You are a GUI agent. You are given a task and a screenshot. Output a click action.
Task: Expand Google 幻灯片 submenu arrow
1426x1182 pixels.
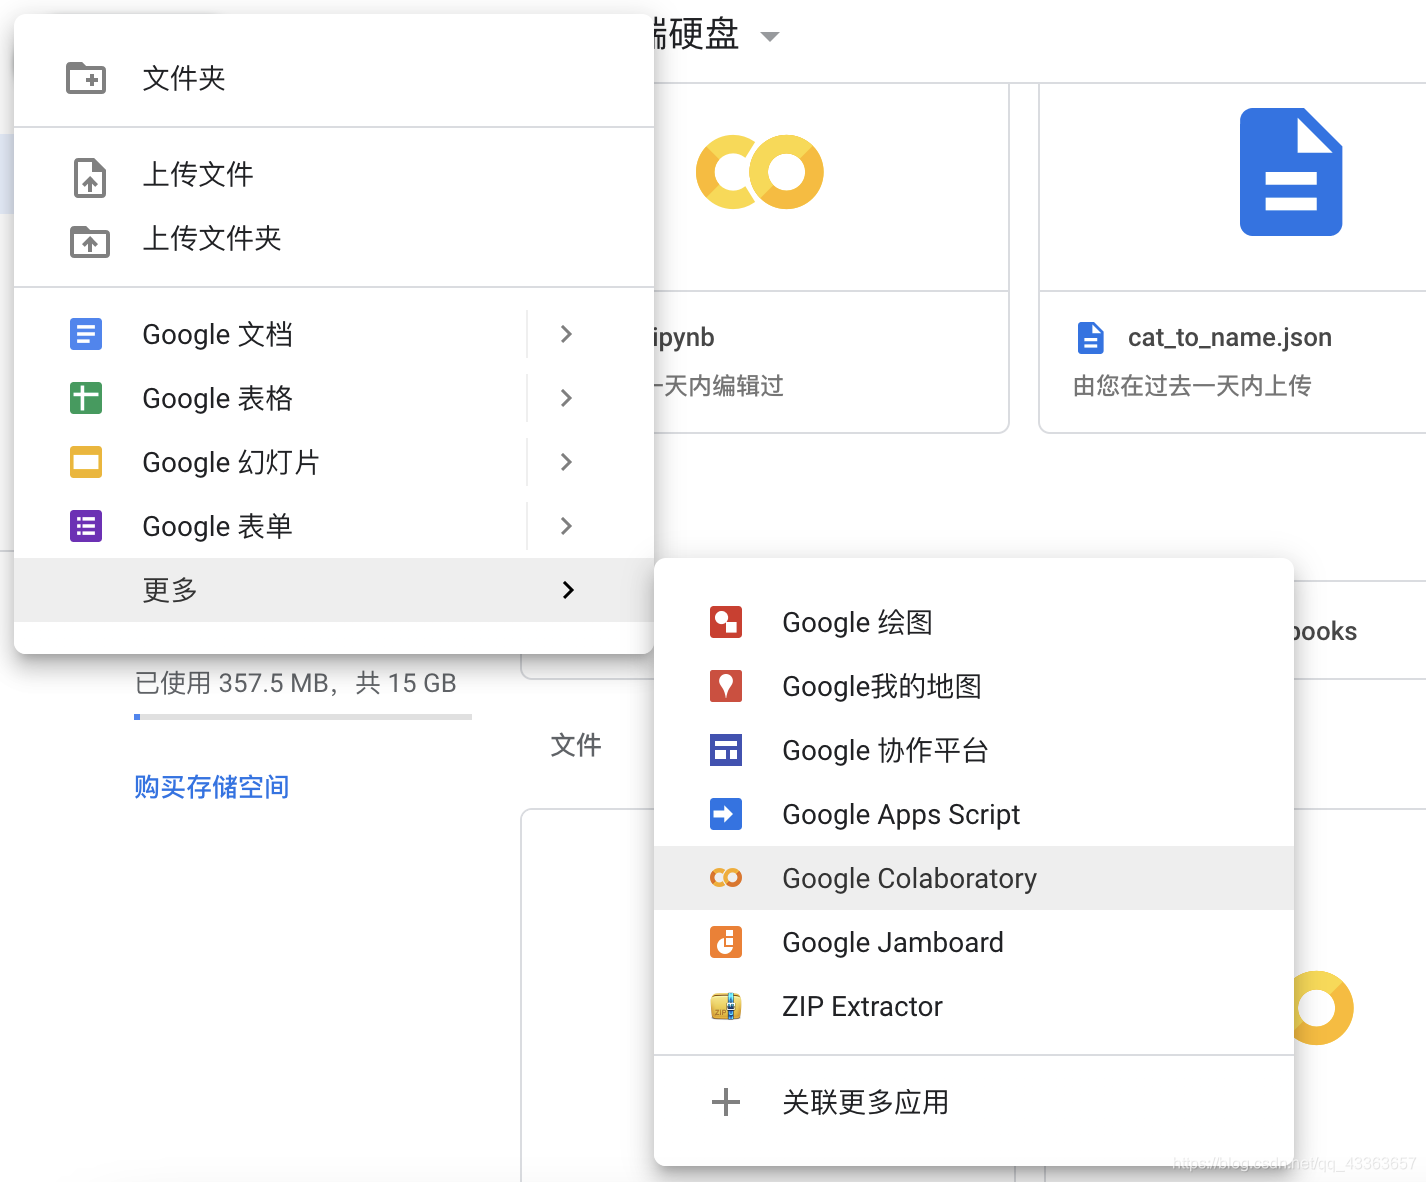click(x=566, y=462)
